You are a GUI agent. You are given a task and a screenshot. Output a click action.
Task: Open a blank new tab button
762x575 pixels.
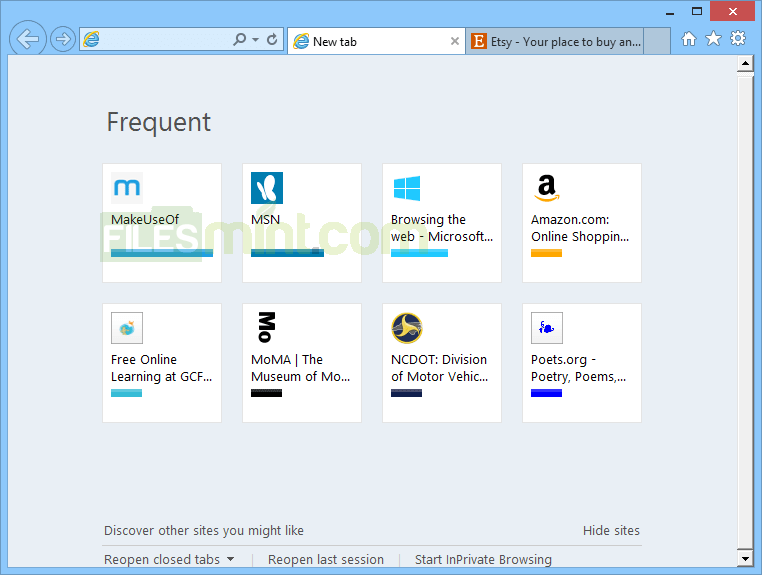(x=657, y=41)
